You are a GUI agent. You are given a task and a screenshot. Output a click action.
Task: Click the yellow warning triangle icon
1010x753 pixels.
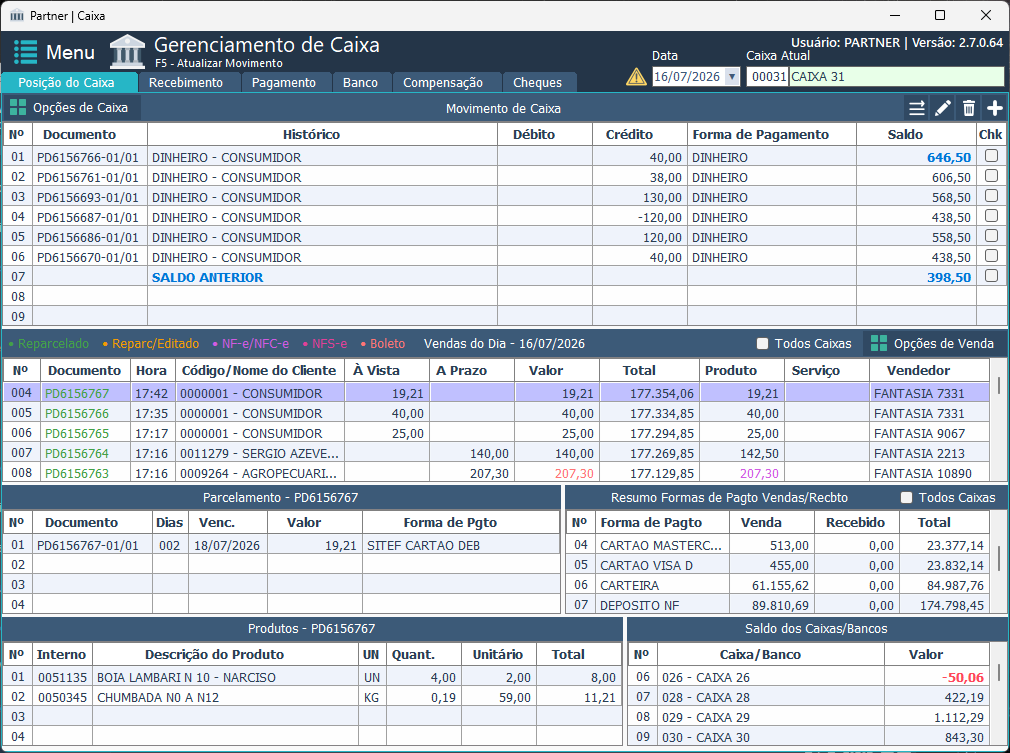pos(636,77)
